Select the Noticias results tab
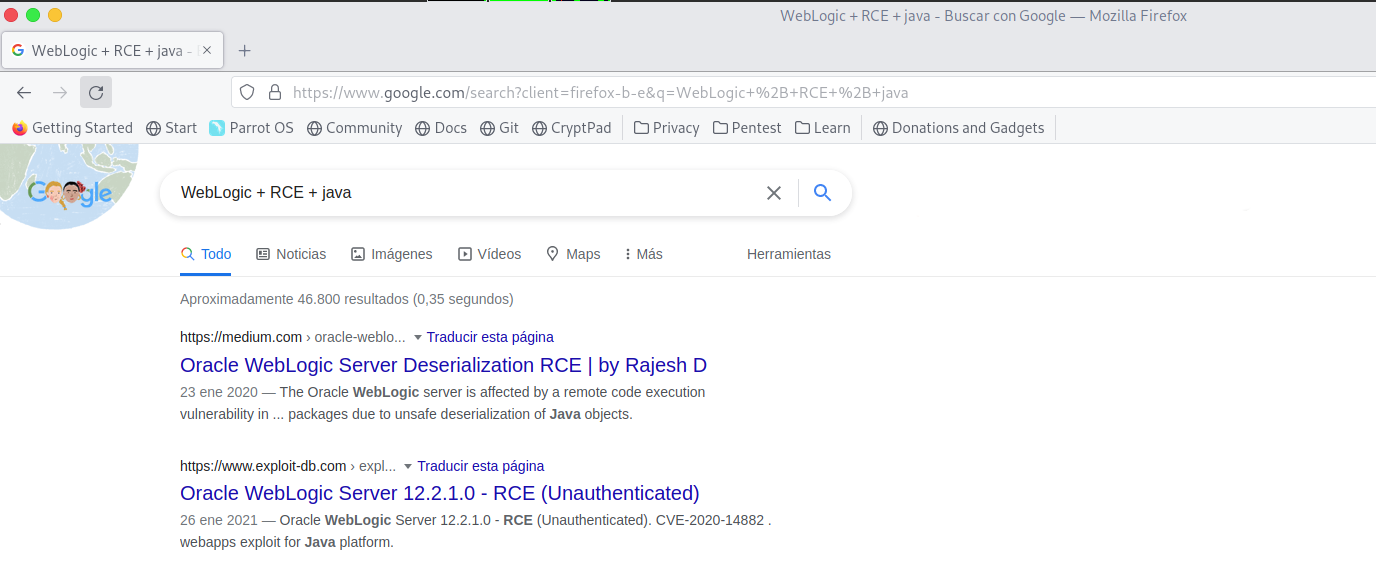This screenshot has height=588, width=1376. pos(291,254)
